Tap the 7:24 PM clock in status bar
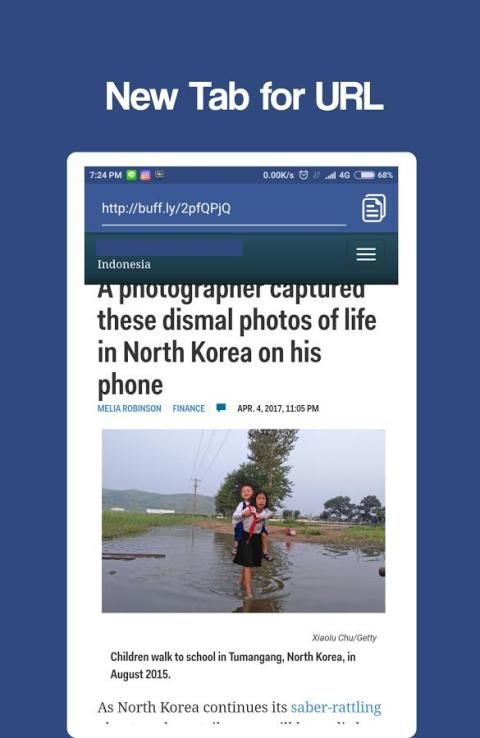The height and width of the screenshot is (738, 480). pos(105,175)
